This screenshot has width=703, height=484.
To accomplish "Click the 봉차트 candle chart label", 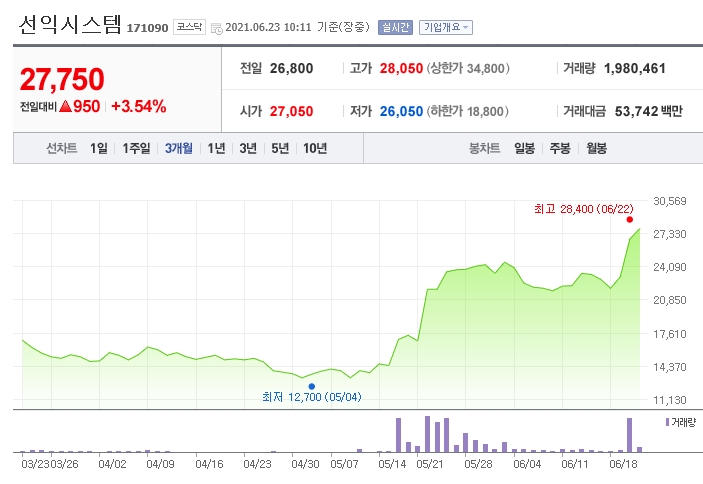I will [484, 148].
